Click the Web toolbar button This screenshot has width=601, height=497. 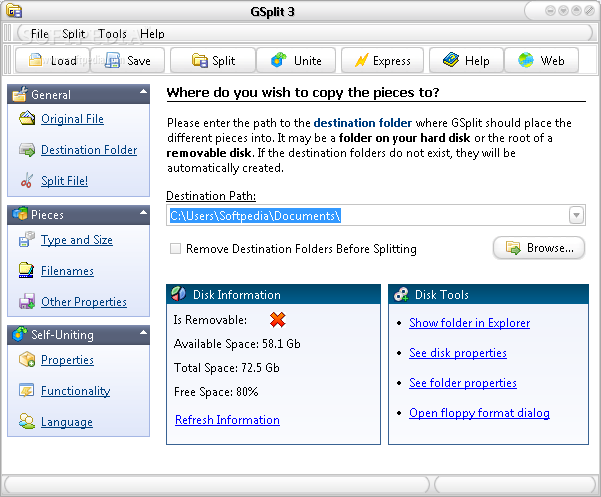tap(541, 61)
